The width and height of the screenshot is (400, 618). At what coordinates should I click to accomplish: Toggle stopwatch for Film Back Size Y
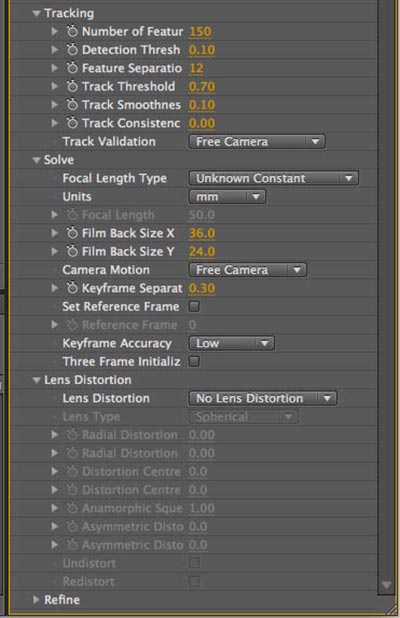pyautogui.click(x=72, y=251)
